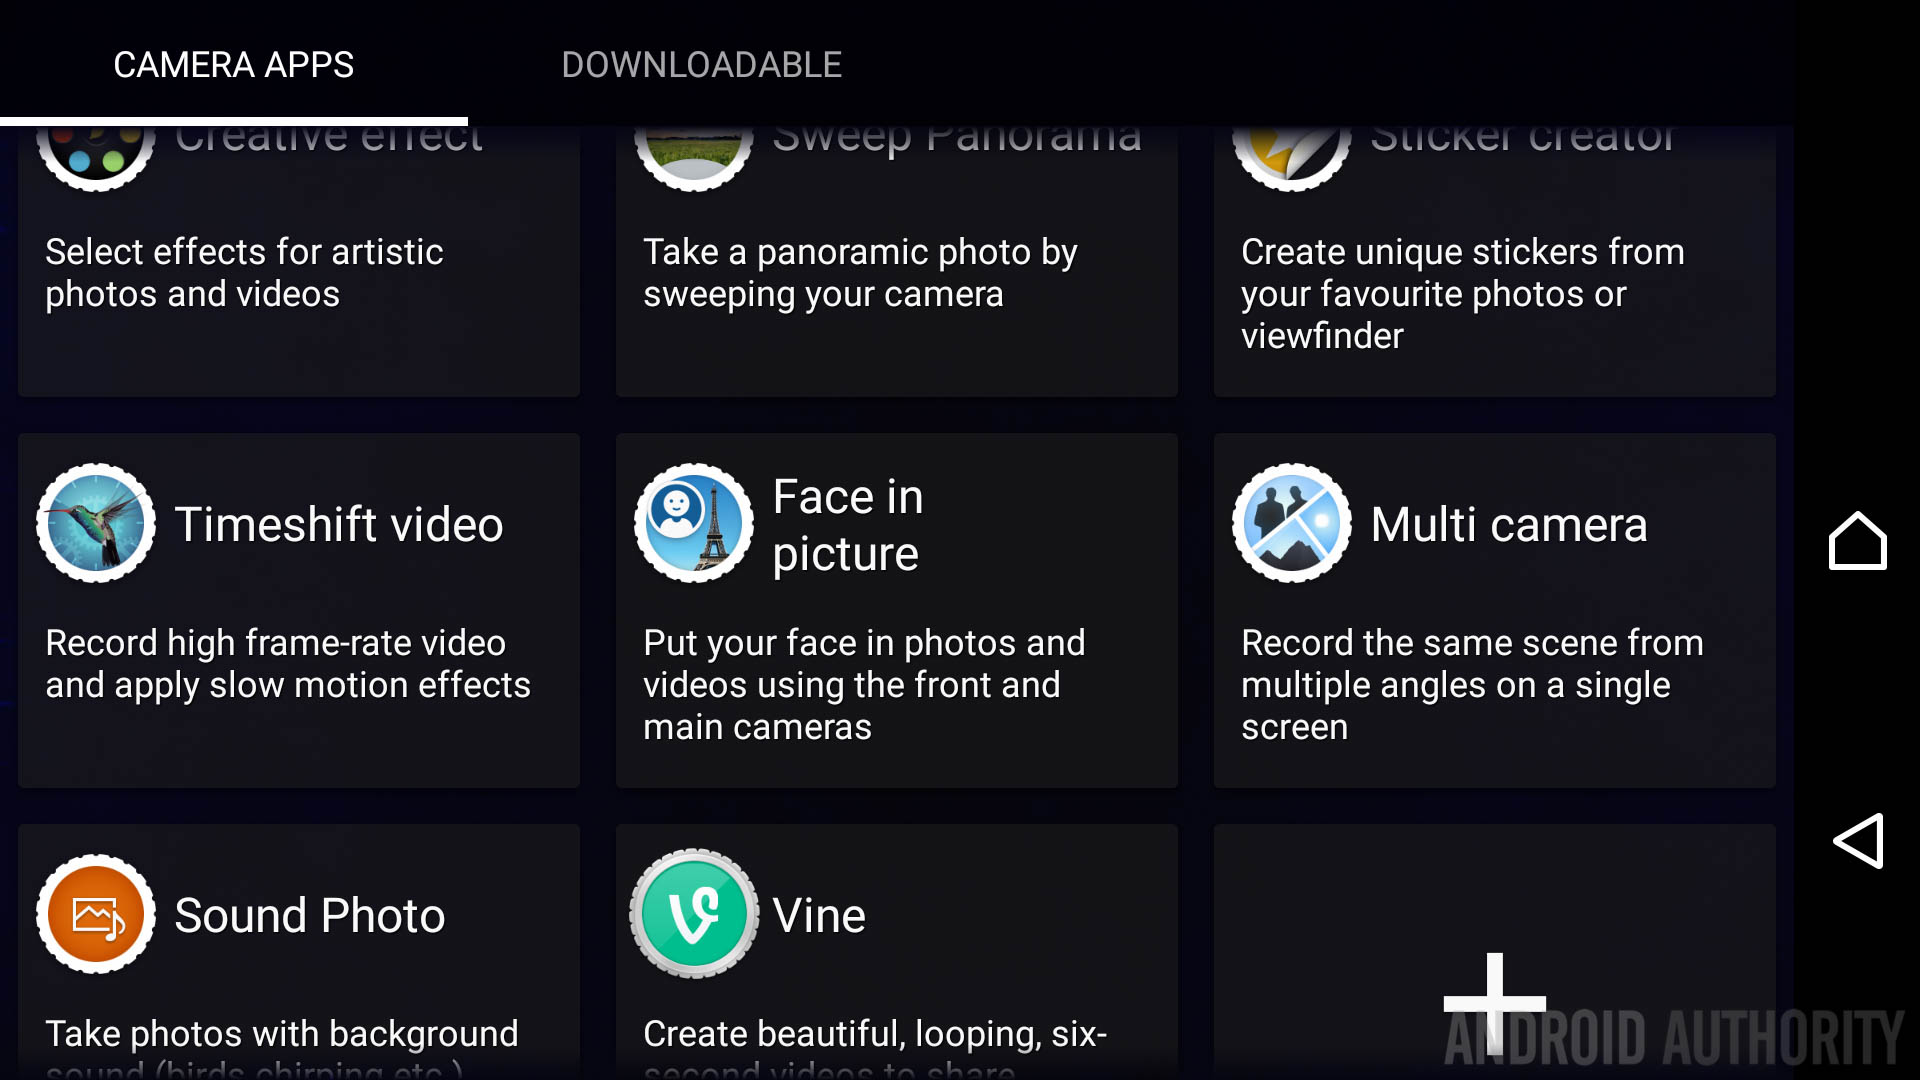1920x1080 pixels.
Task: Tap the Sticker creator description
Action: [1463, 294]
